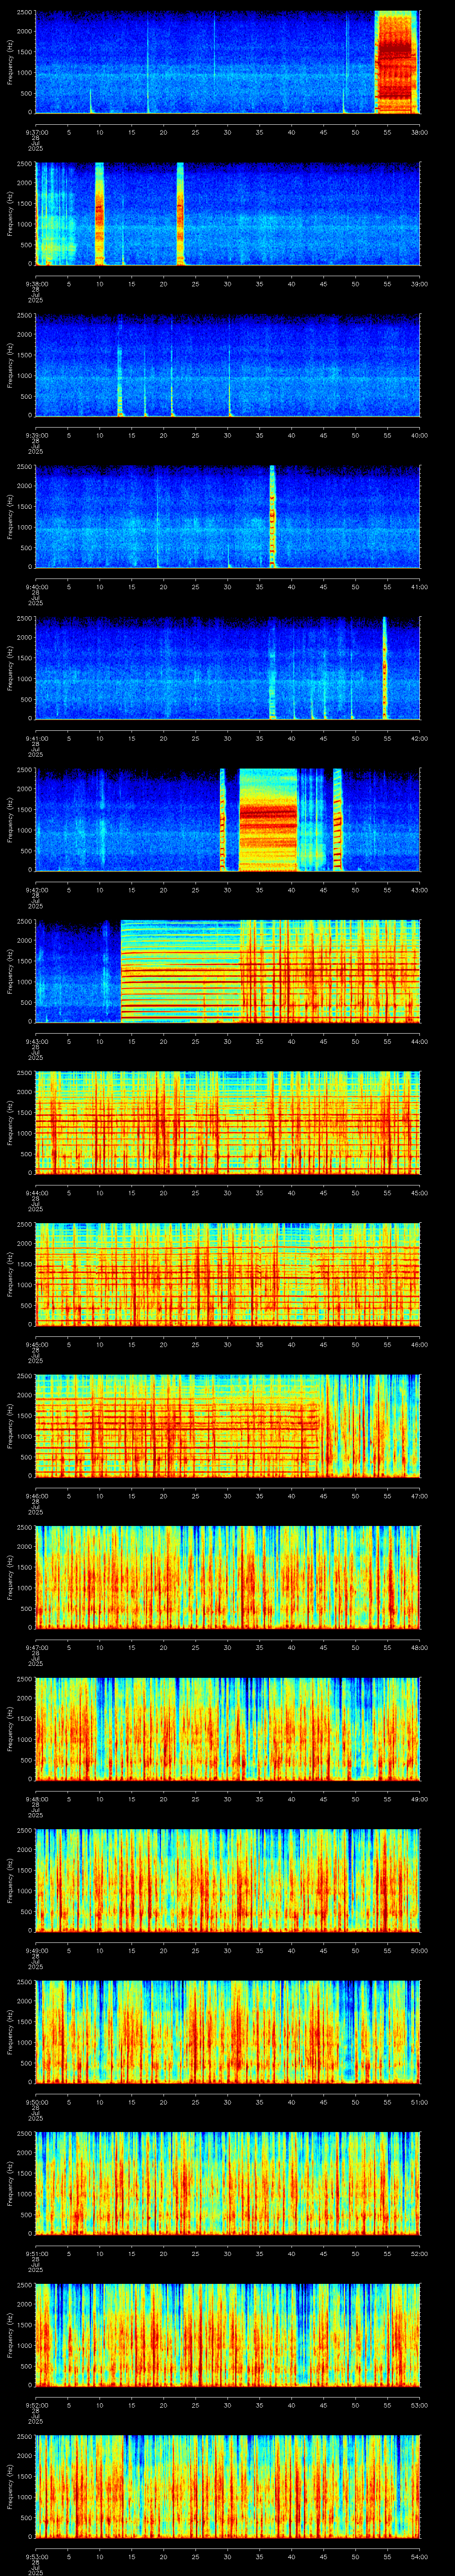Click the 43:00 end time label

[x=419, y=890]
